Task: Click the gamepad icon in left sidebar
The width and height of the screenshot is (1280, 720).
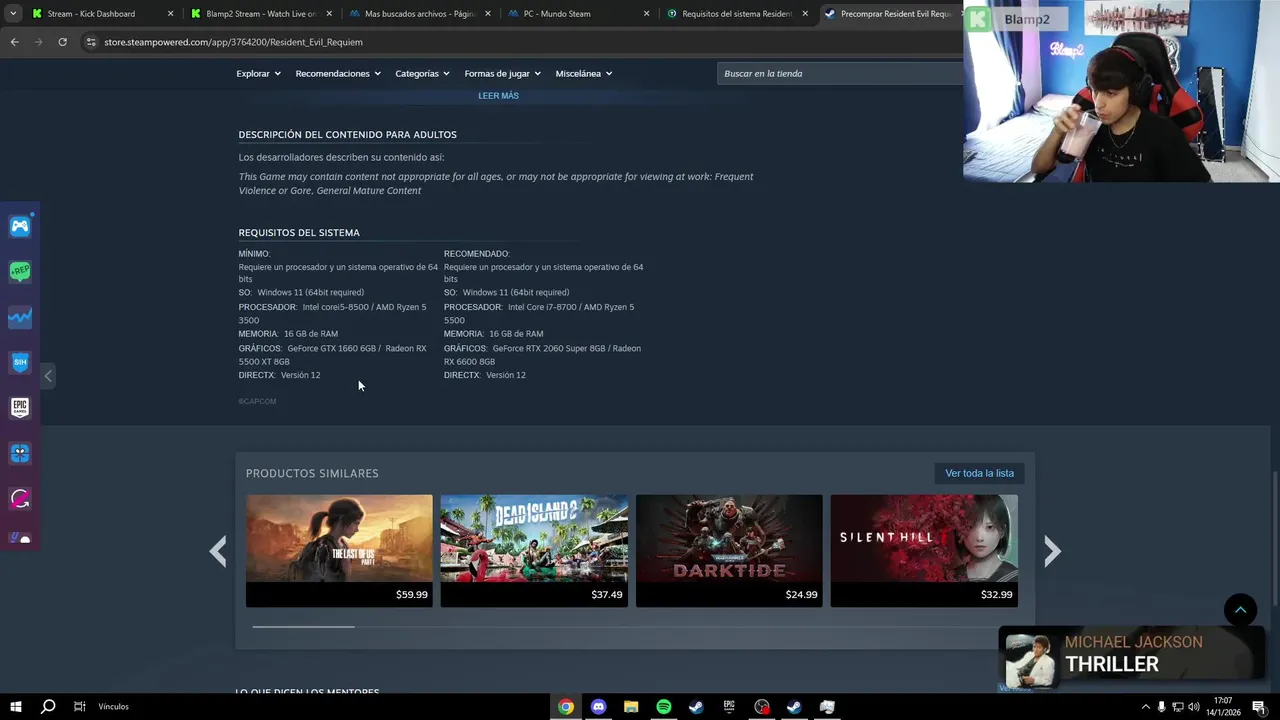Action: [20, 226]
